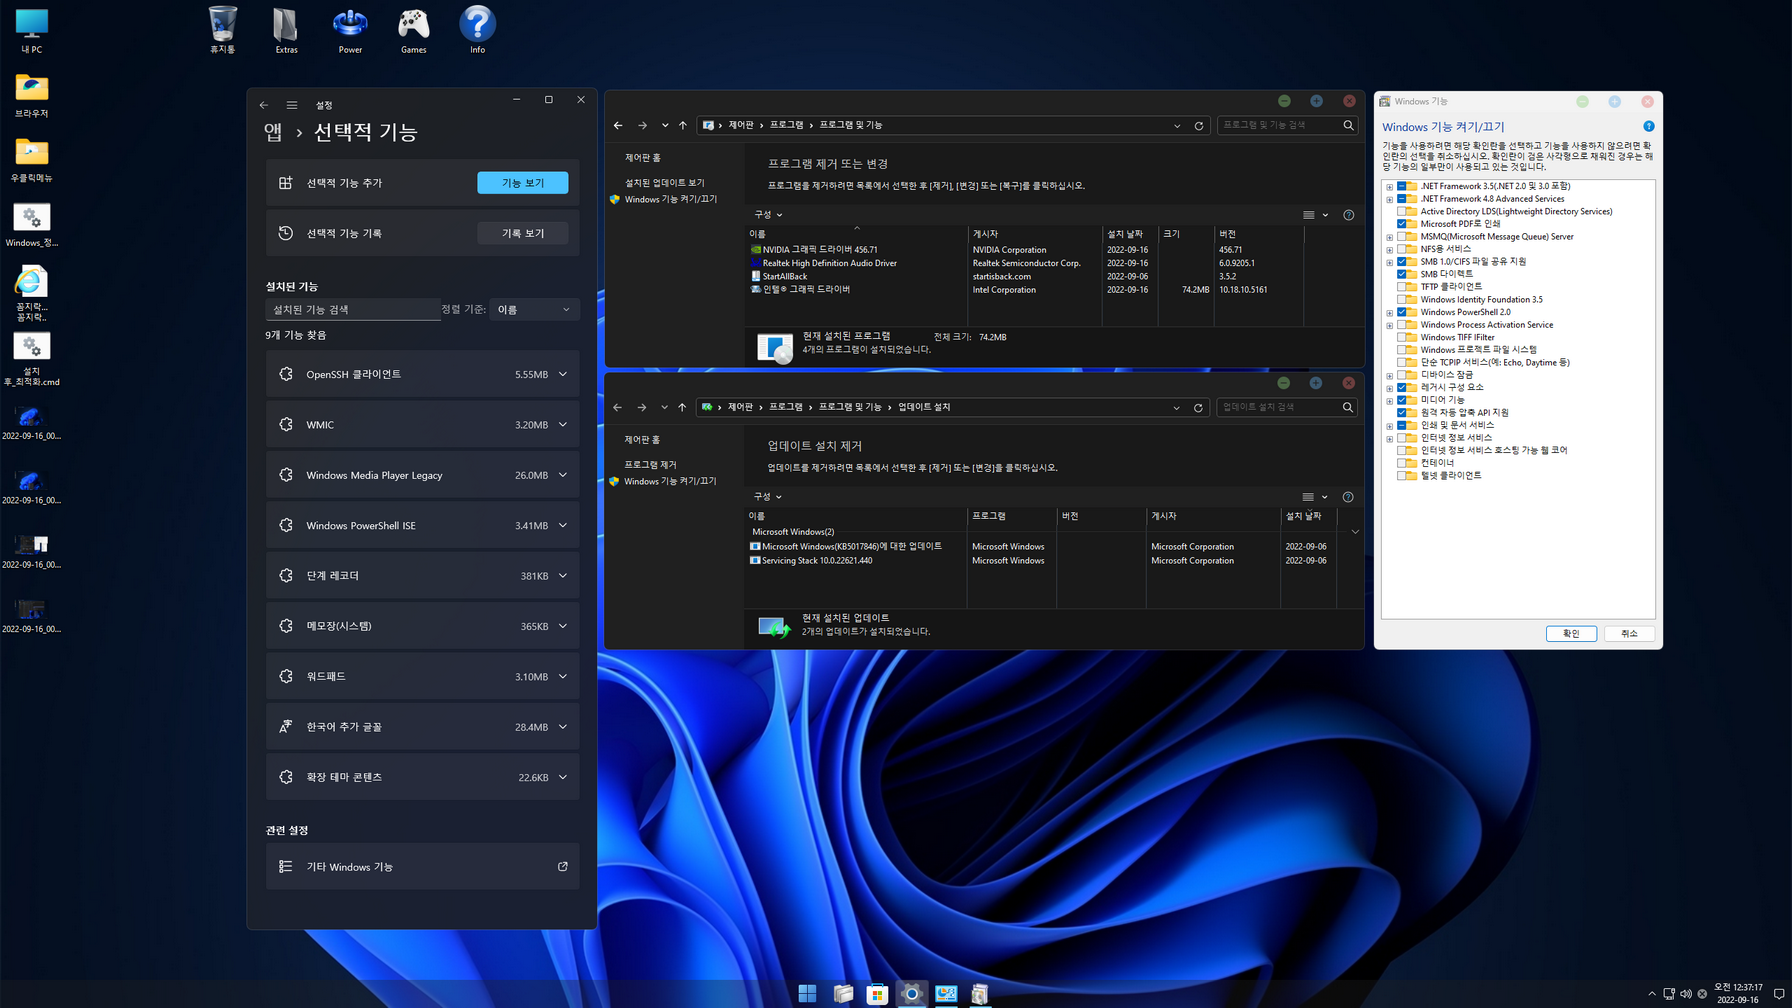Expand the WMIC feature entry

pos(563,425)
